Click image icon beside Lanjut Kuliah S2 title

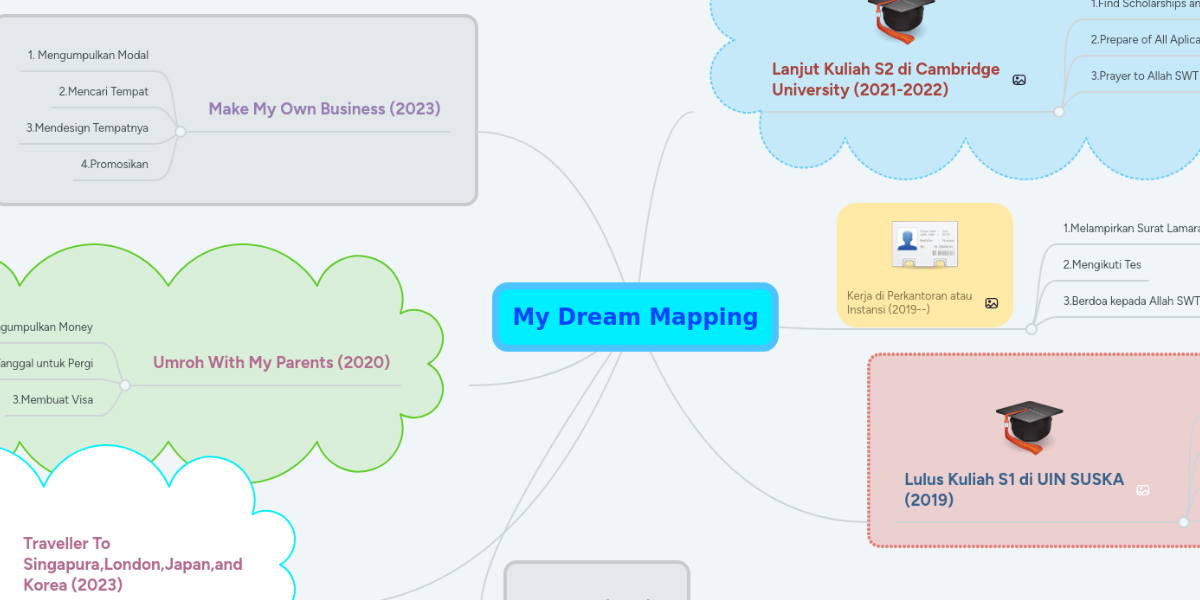pos(1019,80)
